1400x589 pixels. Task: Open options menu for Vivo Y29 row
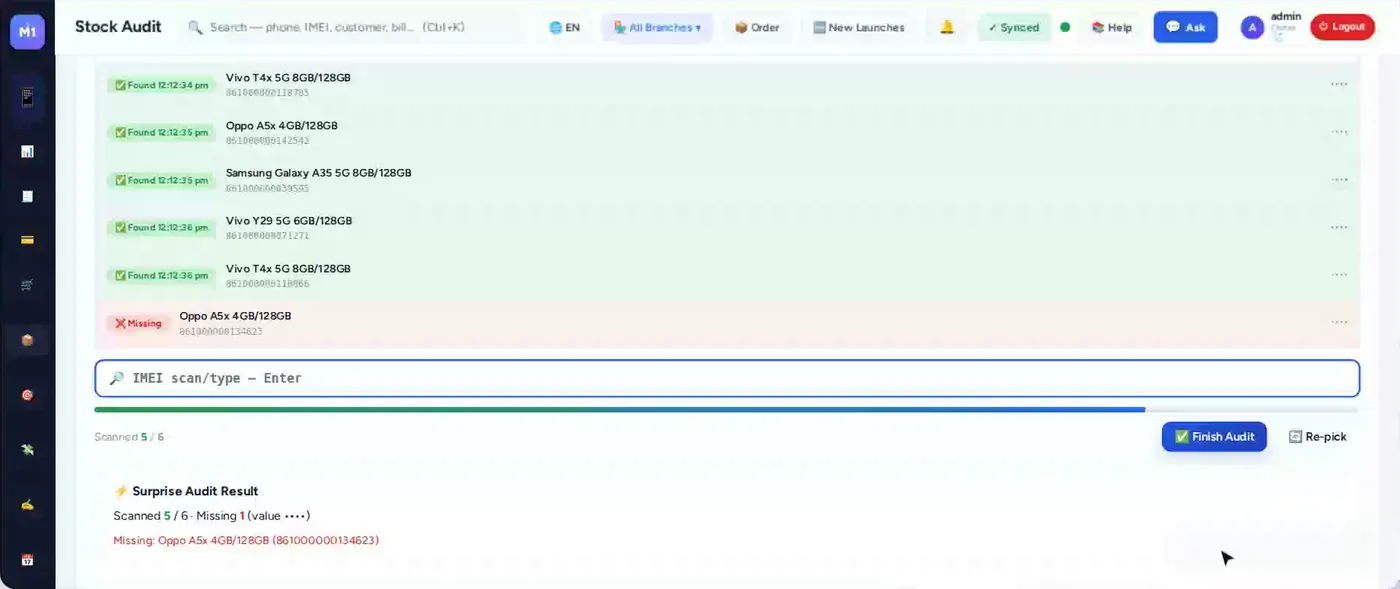(x=1339, y=227)
